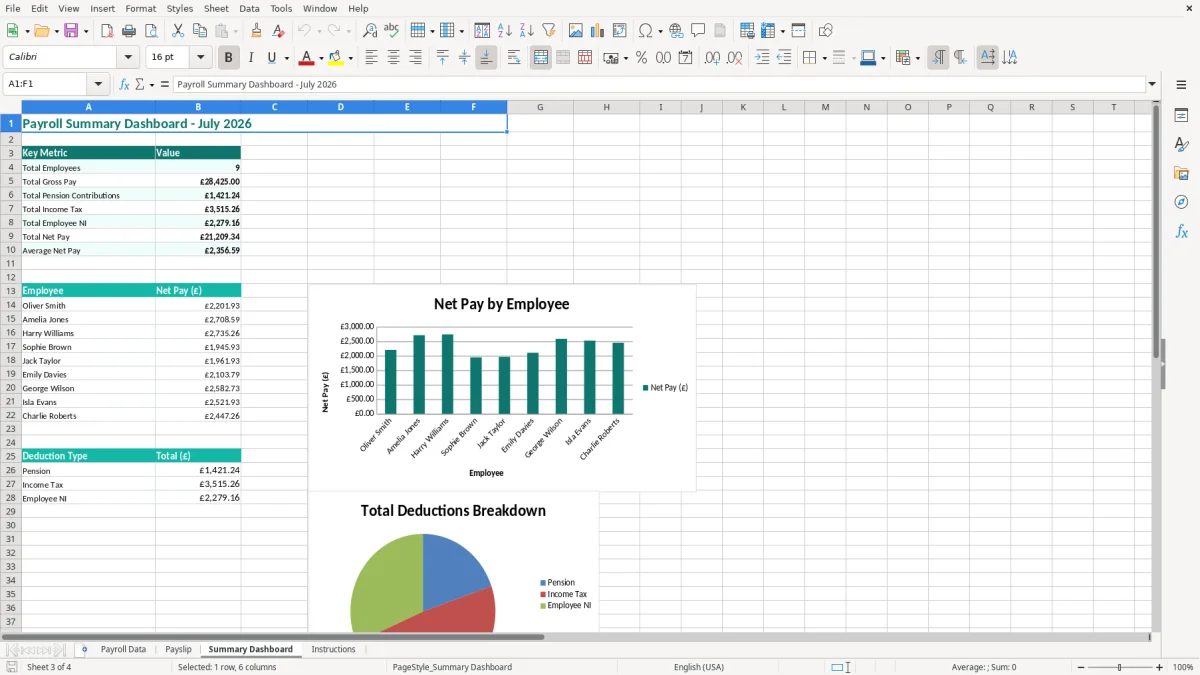Click the Add Decimal Place icon
Image resolution: width=1200 pixels, height=675 pixels.
click(712, 58)
